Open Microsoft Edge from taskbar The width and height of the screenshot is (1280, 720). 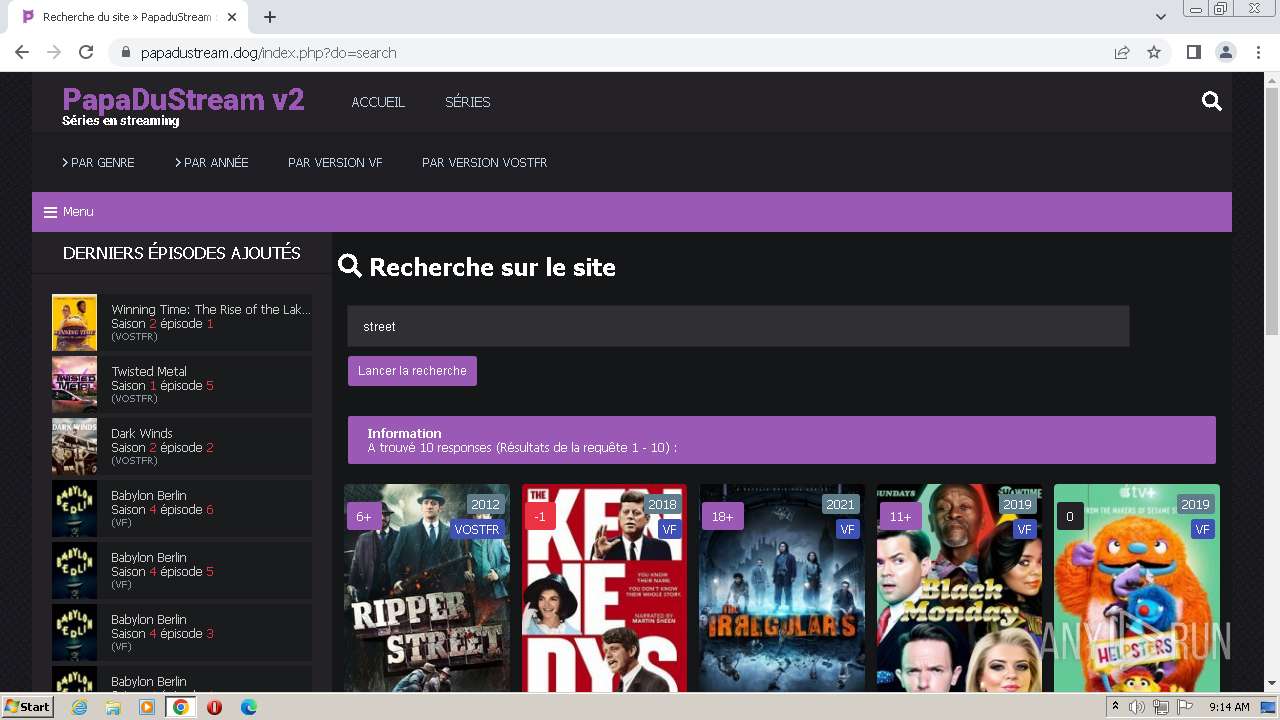point(249,707)
